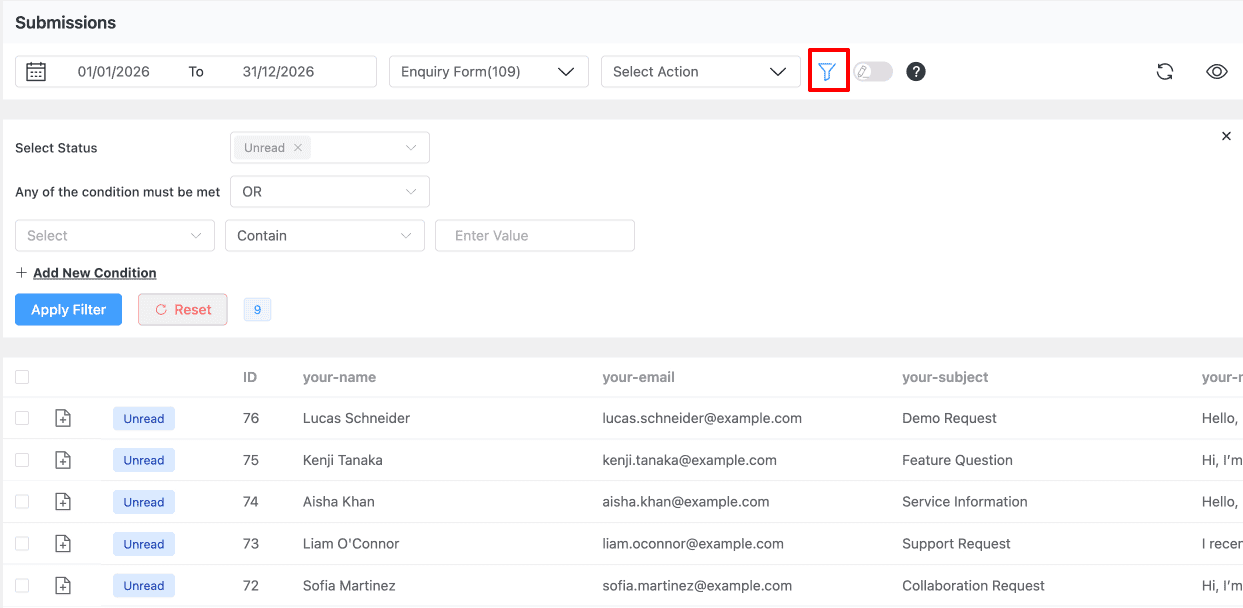Viewport: 1243px width, 608px height.
Task: Click email liam.oconnor@example.com
Action: [x=693, y=544]
